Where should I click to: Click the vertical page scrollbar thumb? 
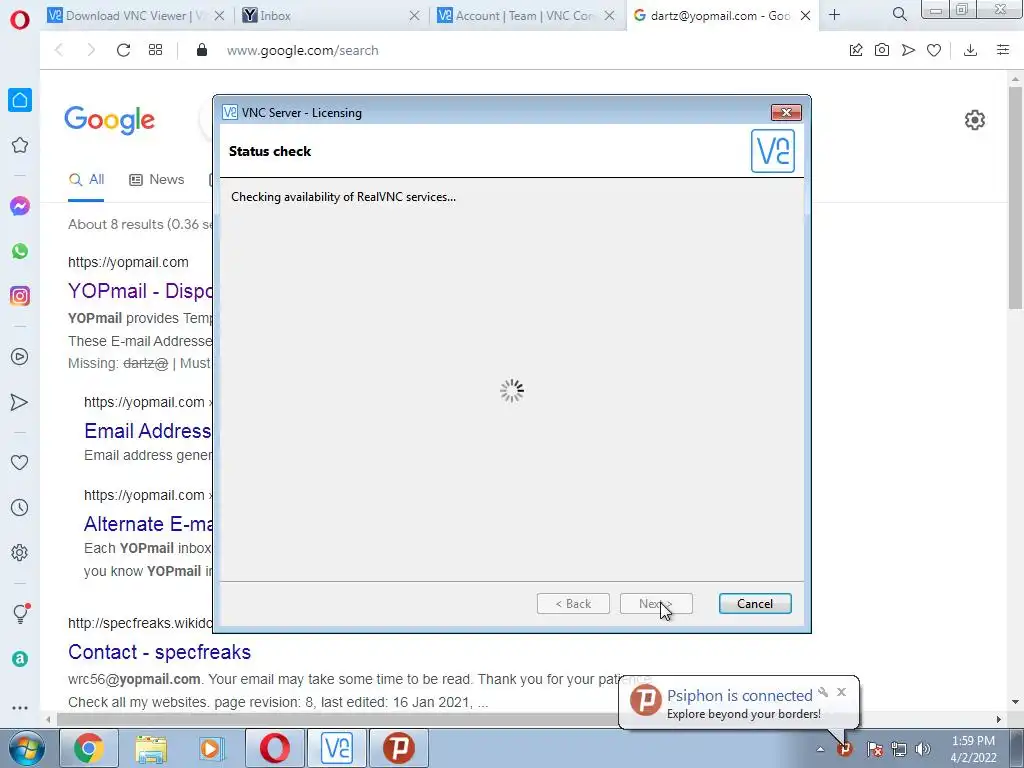[x=1015, y=197]
